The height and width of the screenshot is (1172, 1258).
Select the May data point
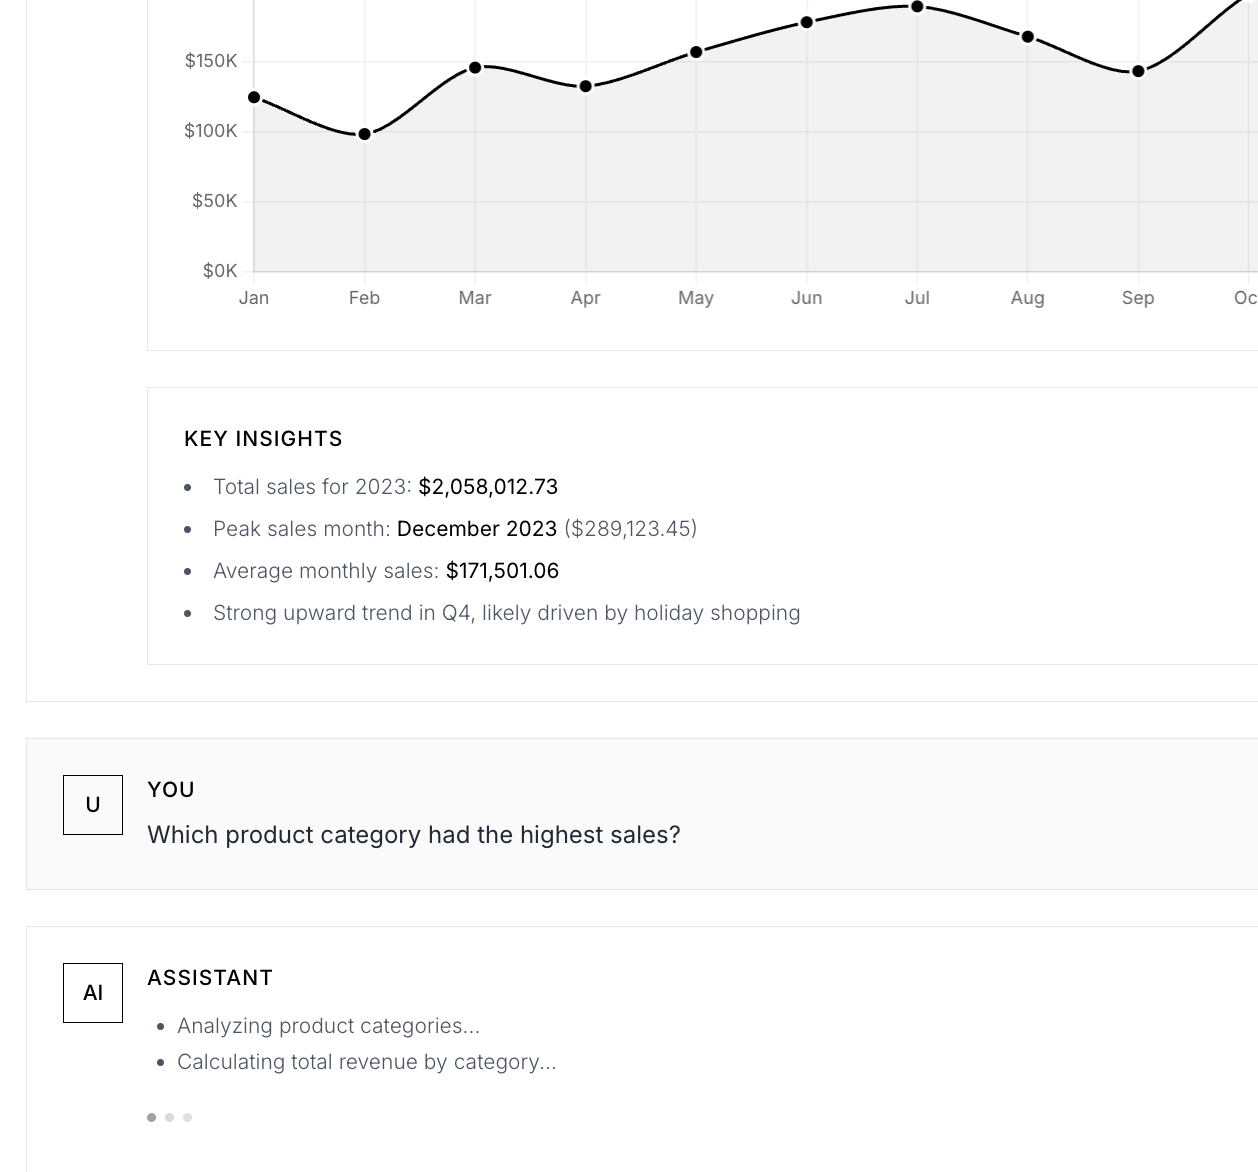696,52
